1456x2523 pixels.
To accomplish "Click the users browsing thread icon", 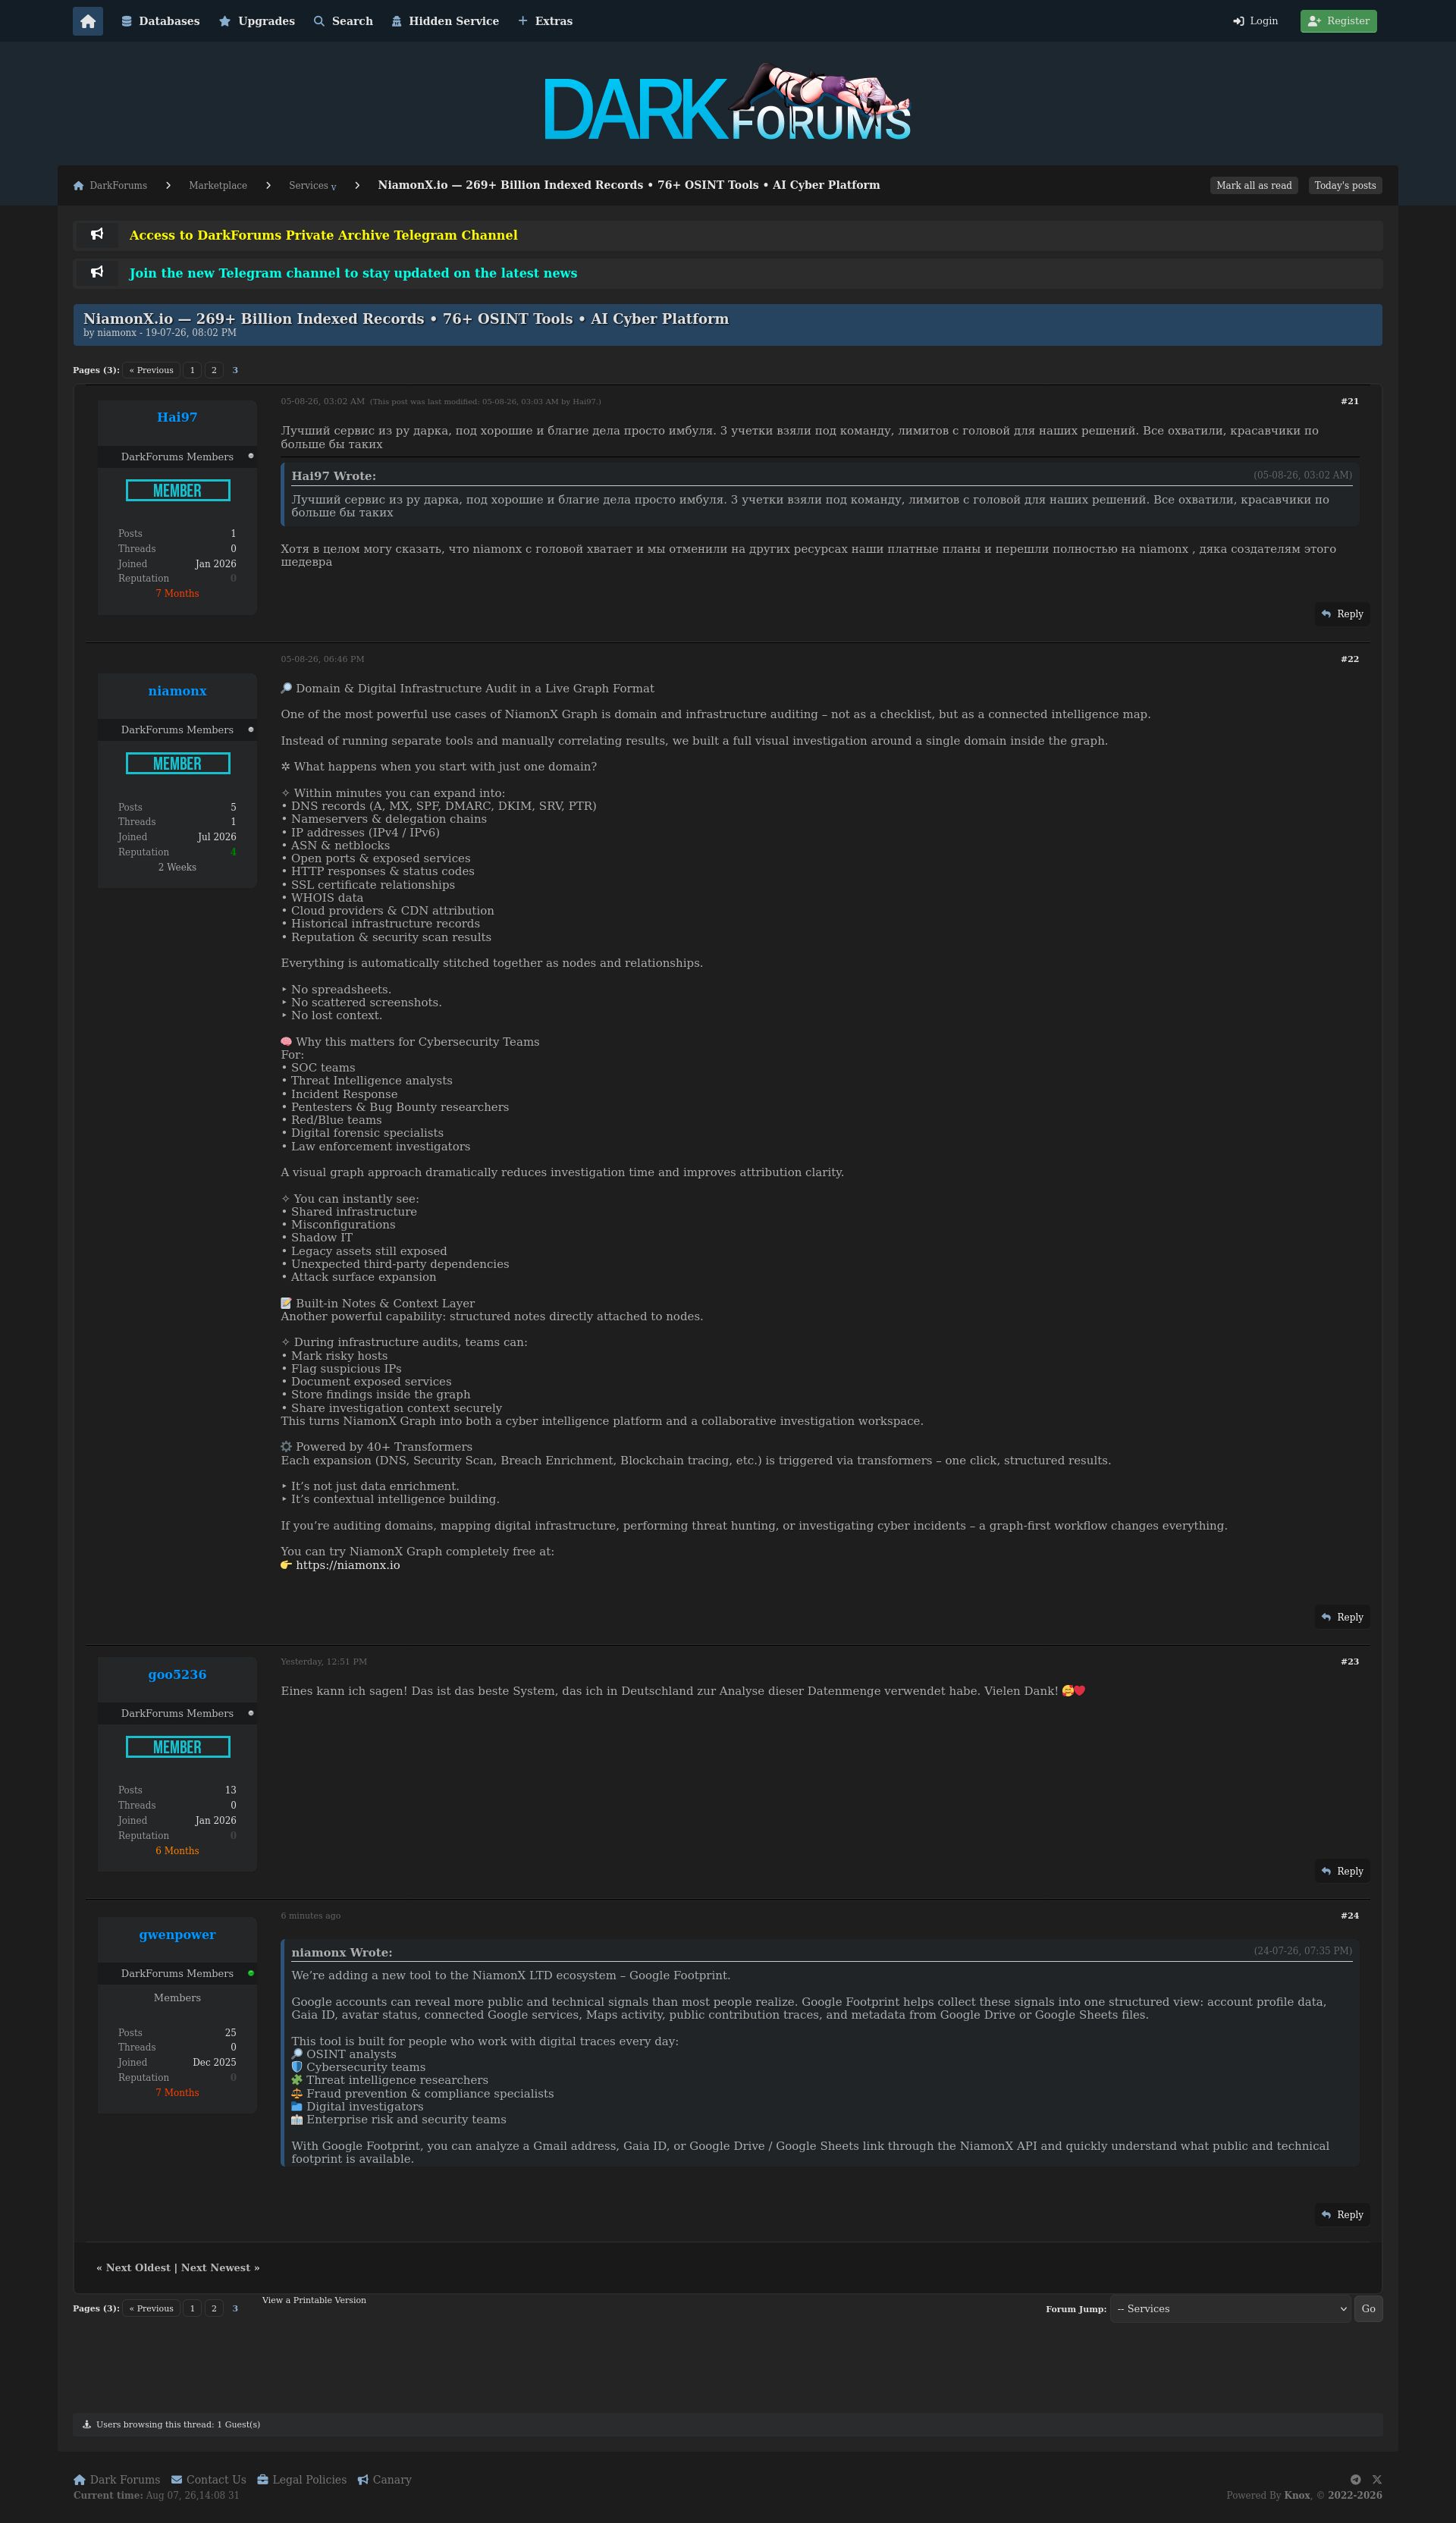I will [x=87, y=2425].
